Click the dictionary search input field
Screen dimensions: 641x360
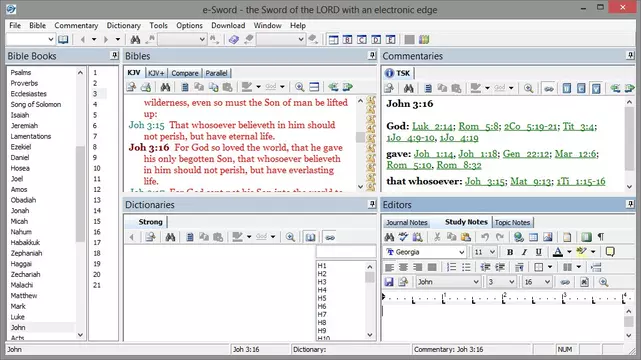346,252
